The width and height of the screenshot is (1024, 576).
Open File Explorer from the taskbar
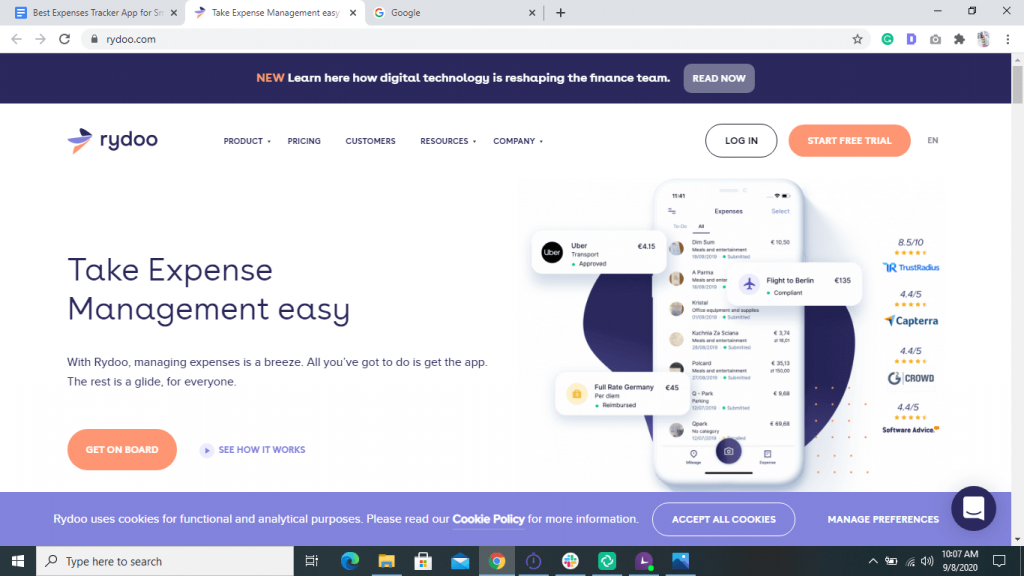(387, 561)
